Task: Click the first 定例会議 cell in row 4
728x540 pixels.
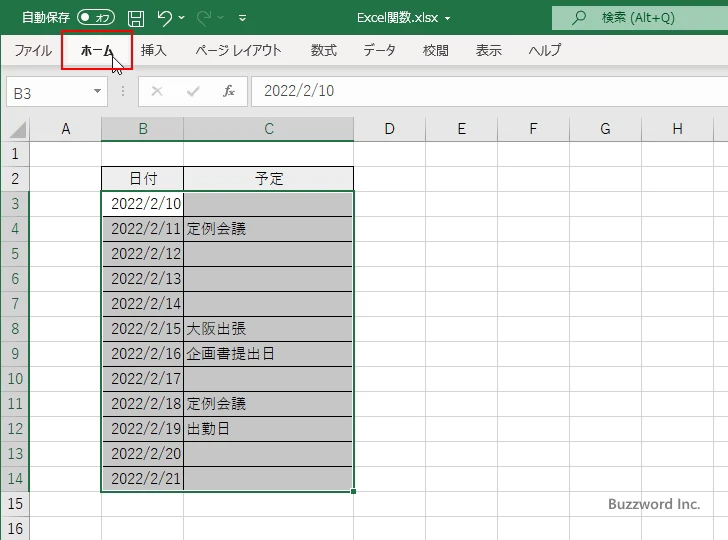Action: point(268,229)
